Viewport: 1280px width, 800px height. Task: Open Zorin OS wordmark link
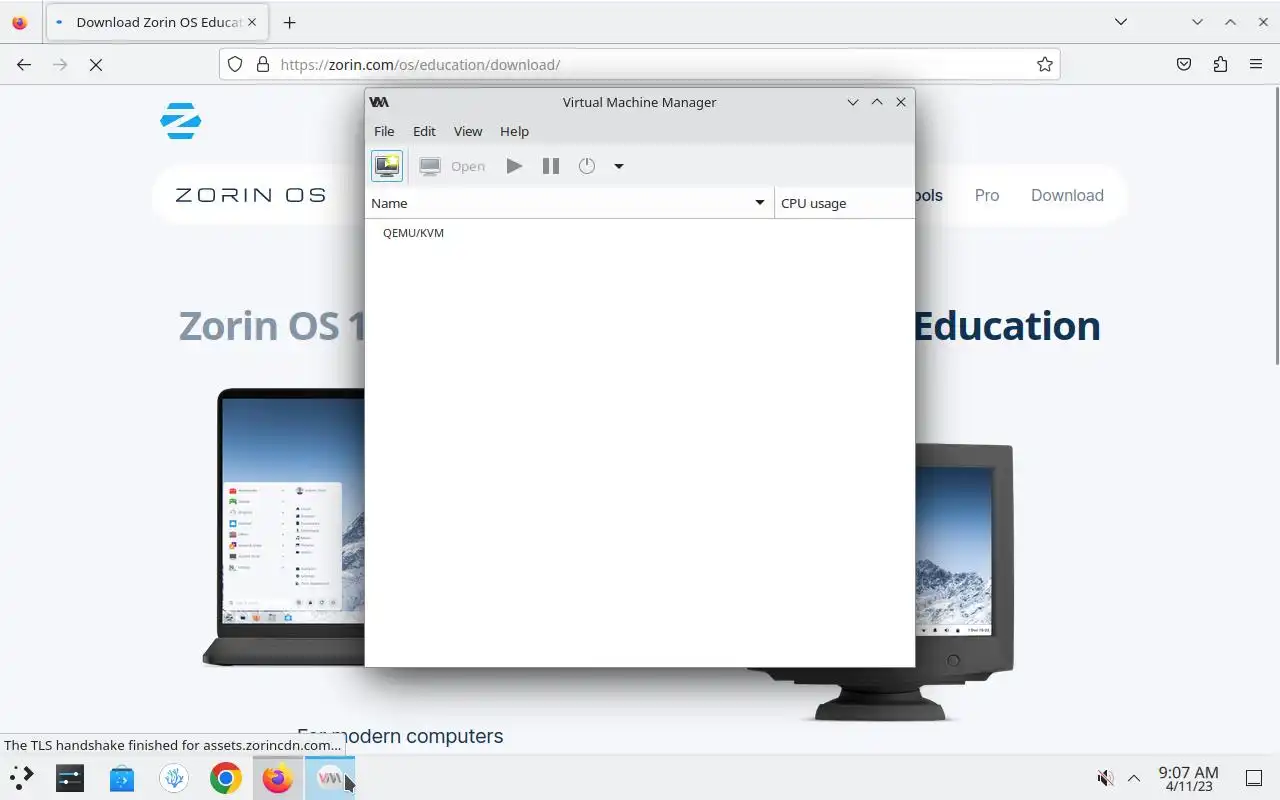click(x=250, y=195)
